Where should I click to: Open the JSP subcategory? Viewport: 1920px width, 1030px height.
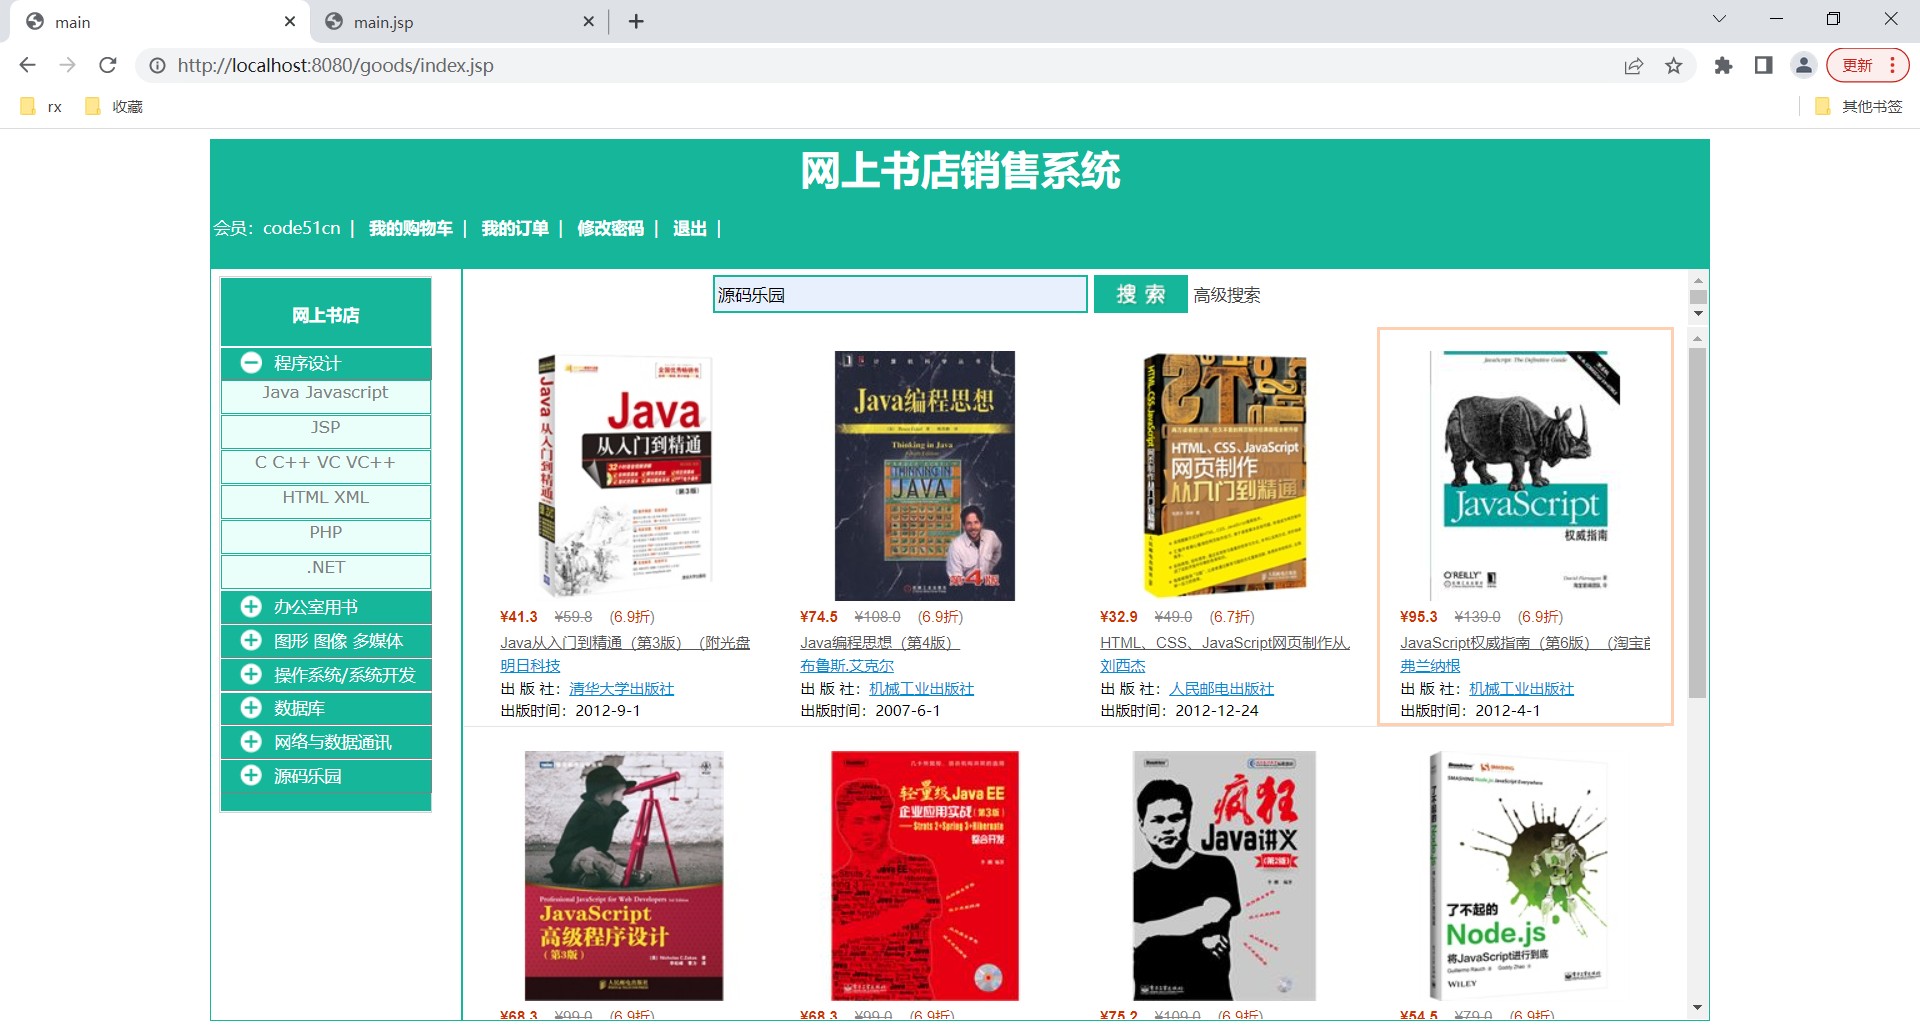pos(325,428)
